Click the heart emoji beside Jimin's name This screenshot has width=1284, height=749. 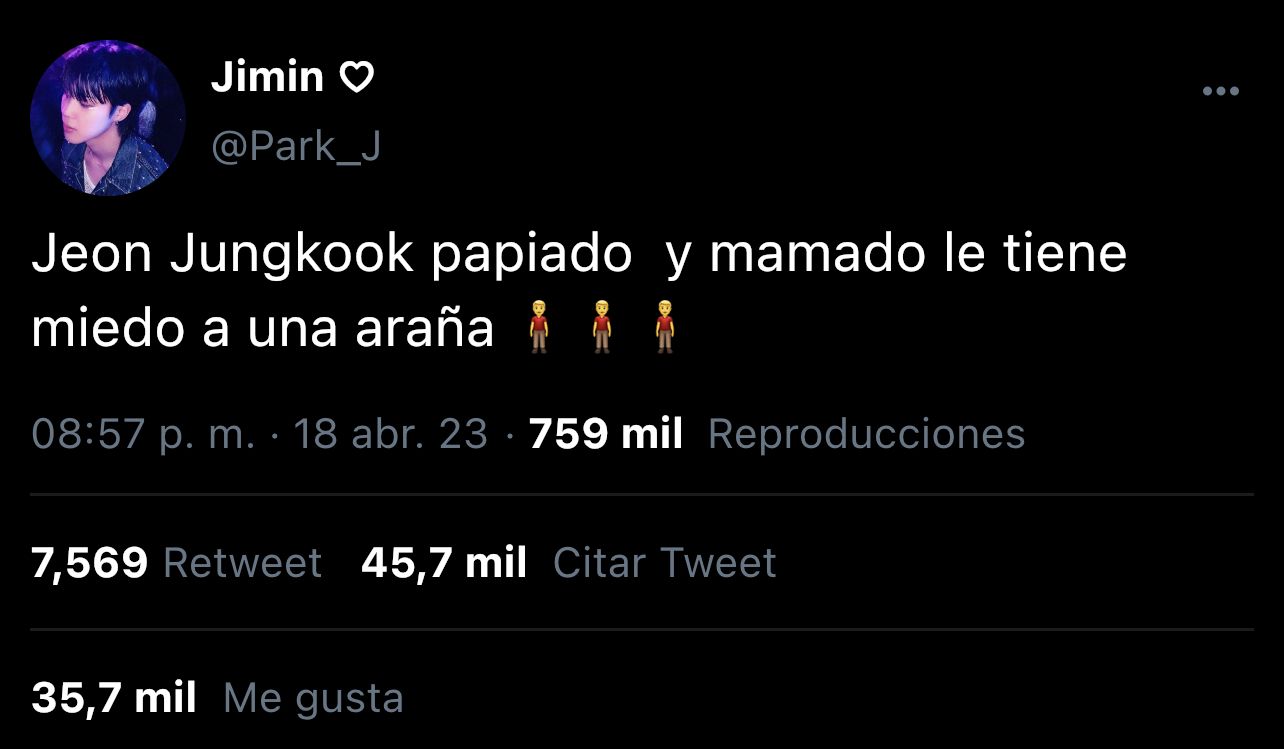[357, 77]
